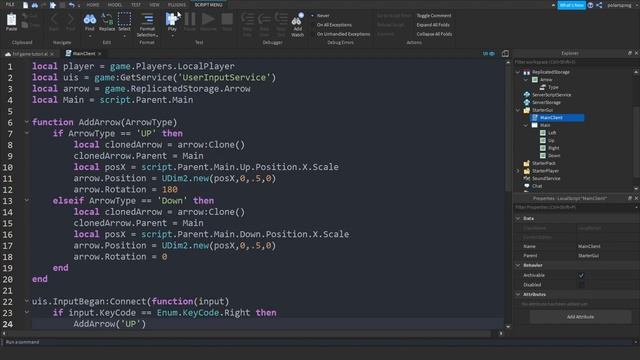Toggle the Disabled checkbox

(581, 285)
